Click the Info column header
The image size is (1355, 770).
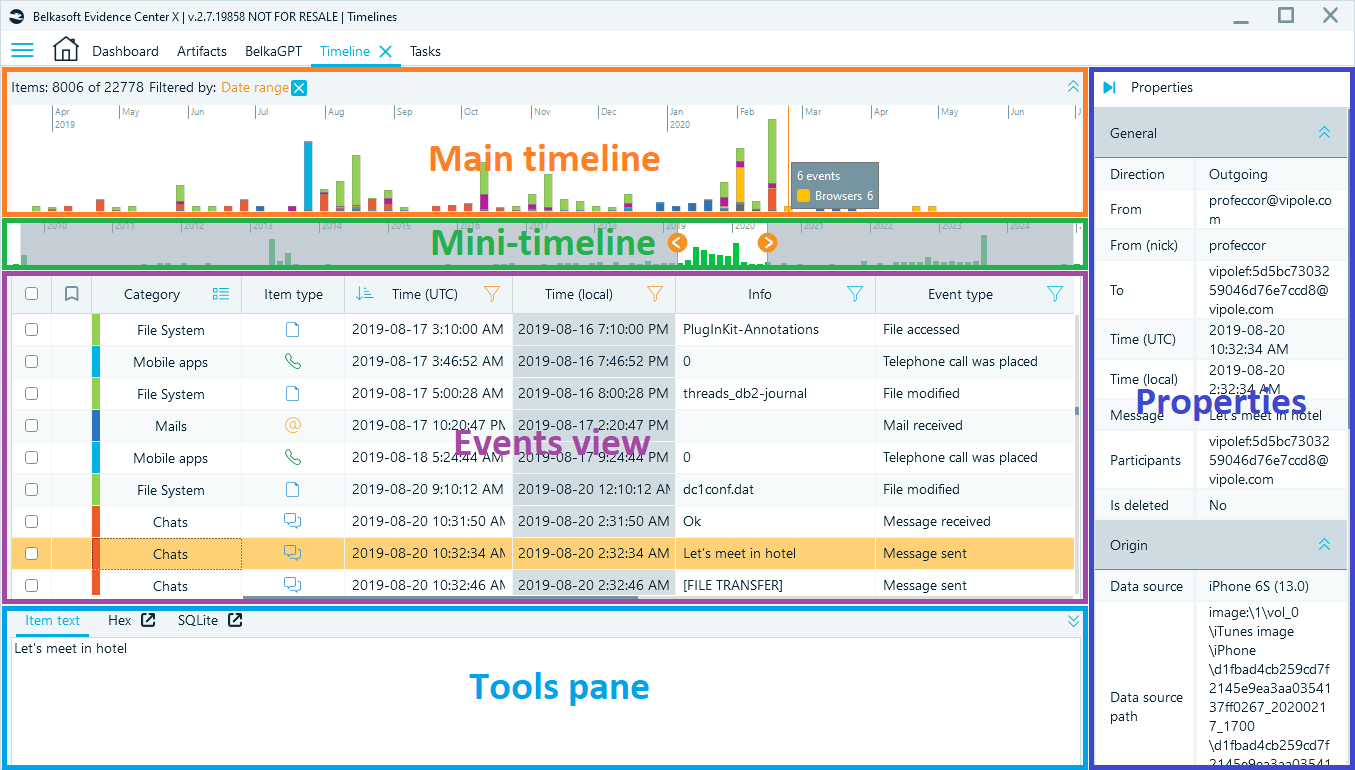pos(760,294)
